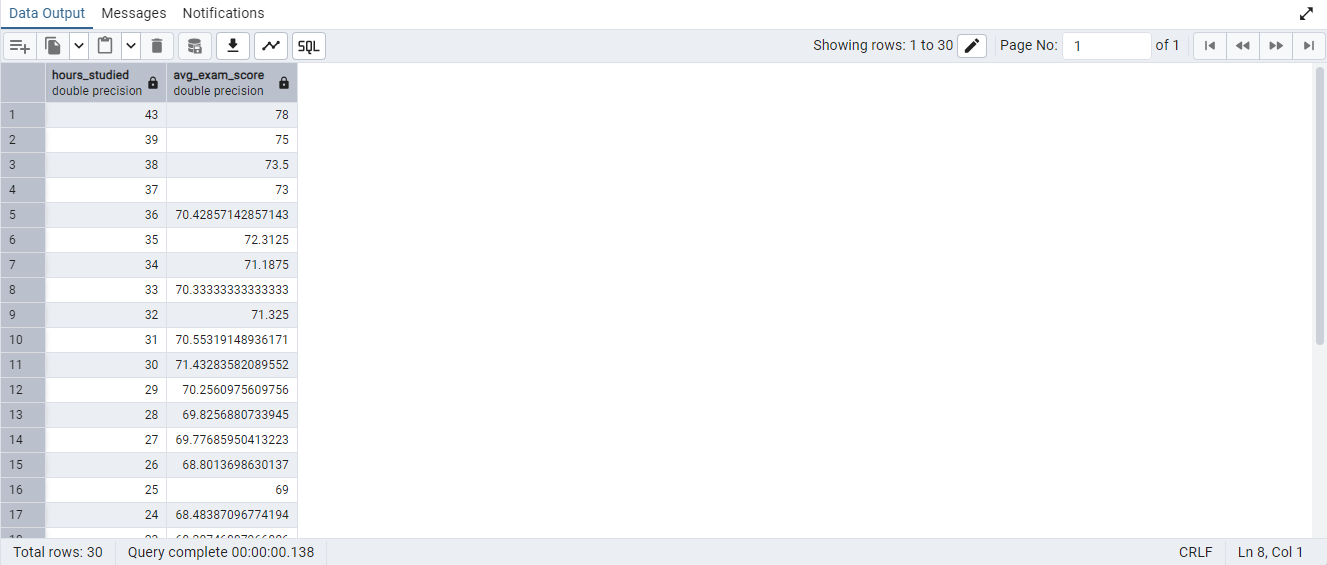Go to last page icon
Viewport: 1327px width, 565px height.
[x=1308, y=46]
